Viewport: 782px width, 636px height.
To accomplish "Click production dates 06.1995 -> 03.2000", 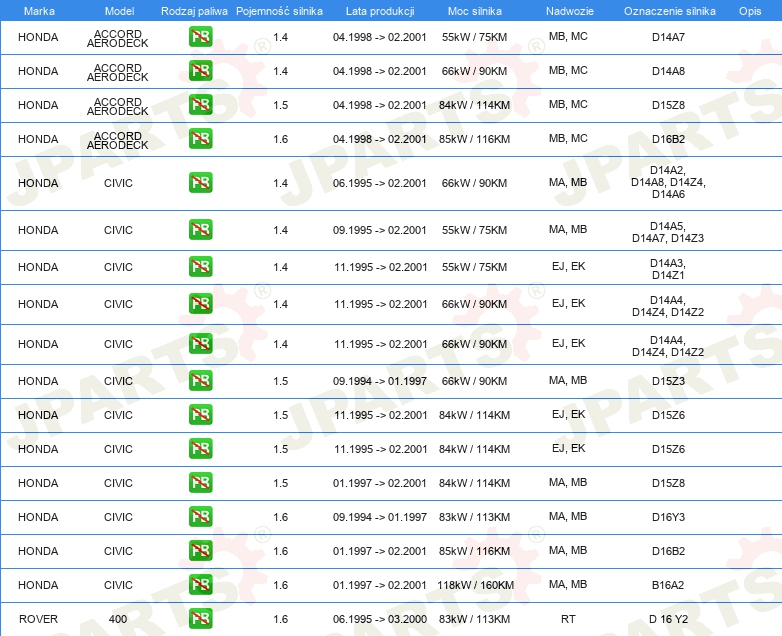I will pos(380,619).
